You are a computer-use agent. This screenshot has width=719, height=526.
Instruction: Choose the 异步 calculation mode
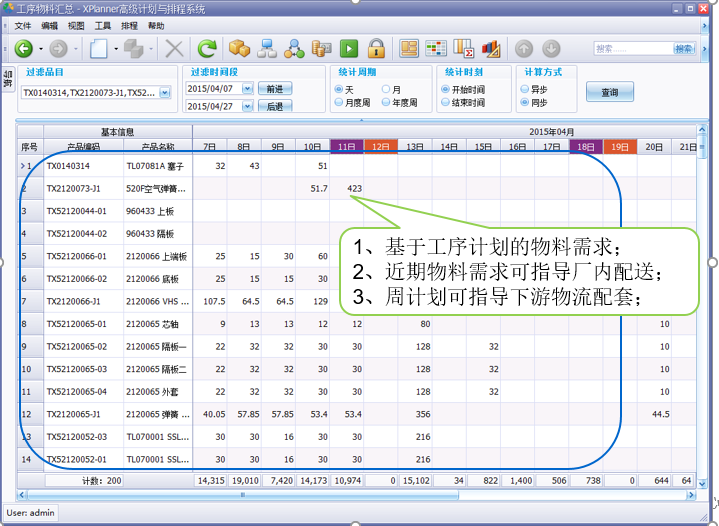[x=524, y=89]
